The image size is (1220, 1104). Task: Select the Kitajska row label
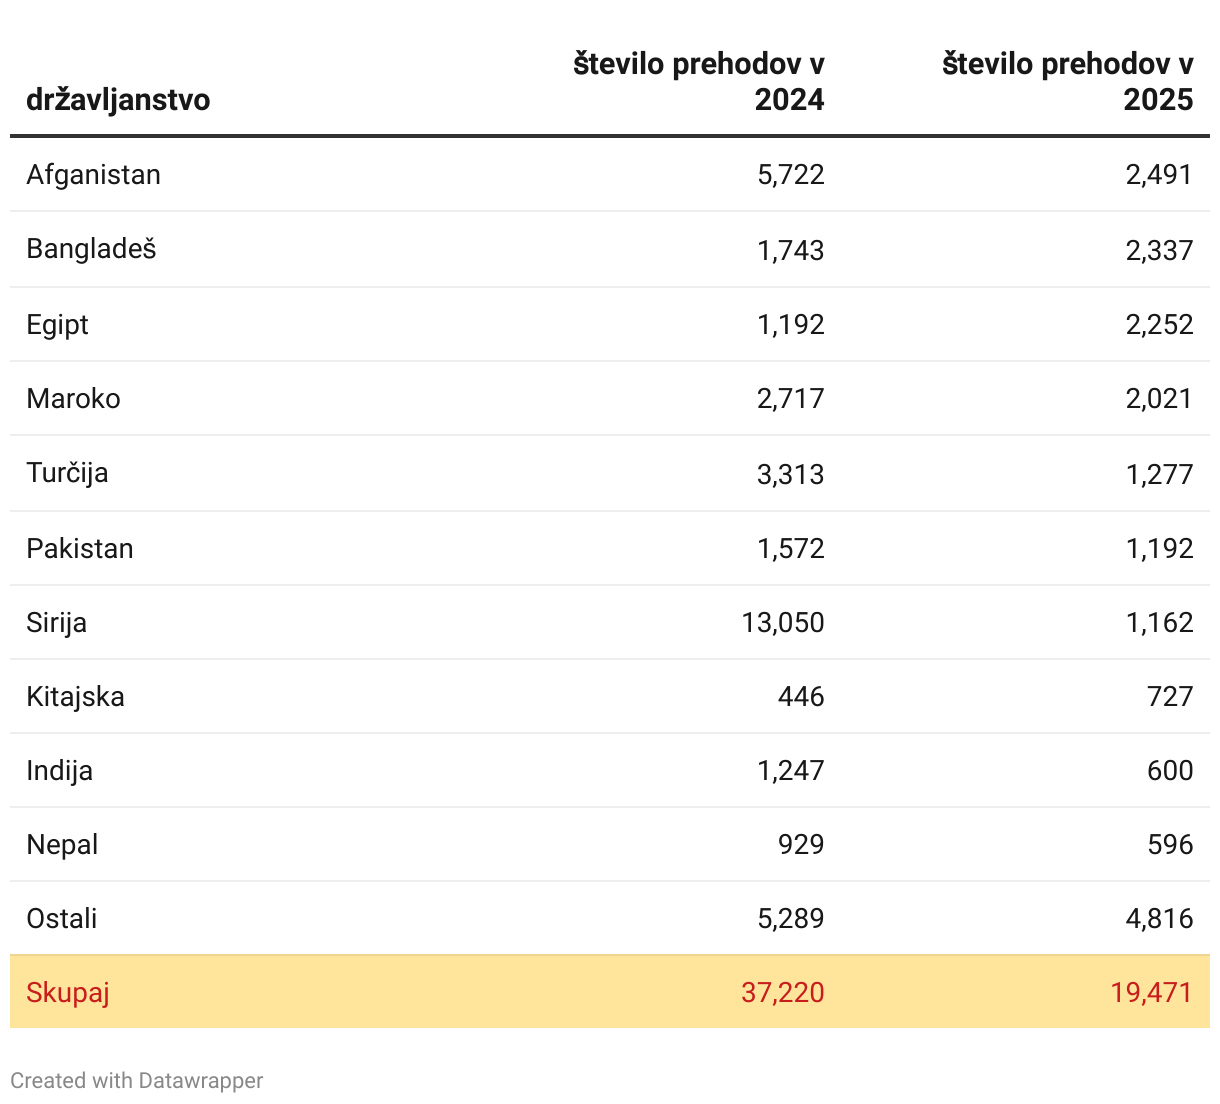(75, 697)
